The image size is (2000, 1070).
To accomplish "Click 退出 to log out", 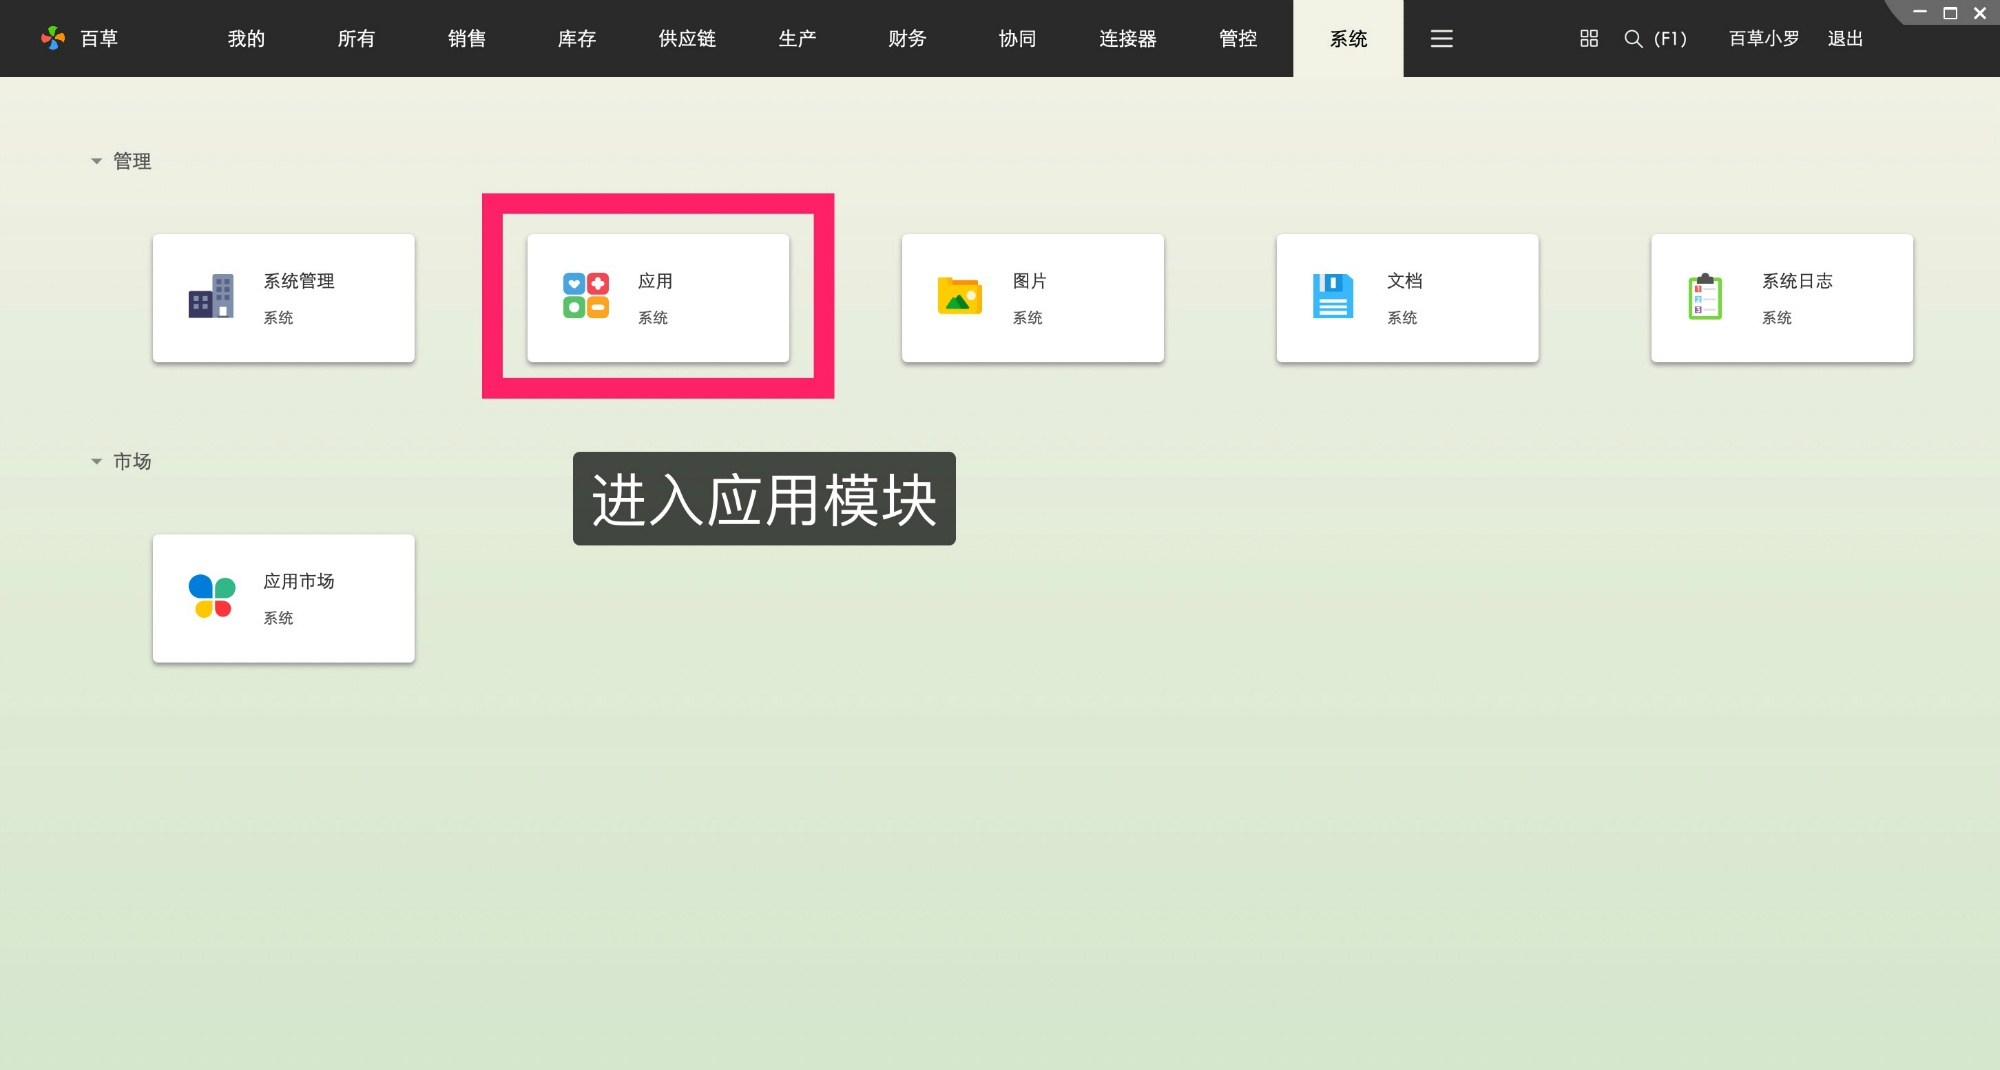I will (1845, 38).
